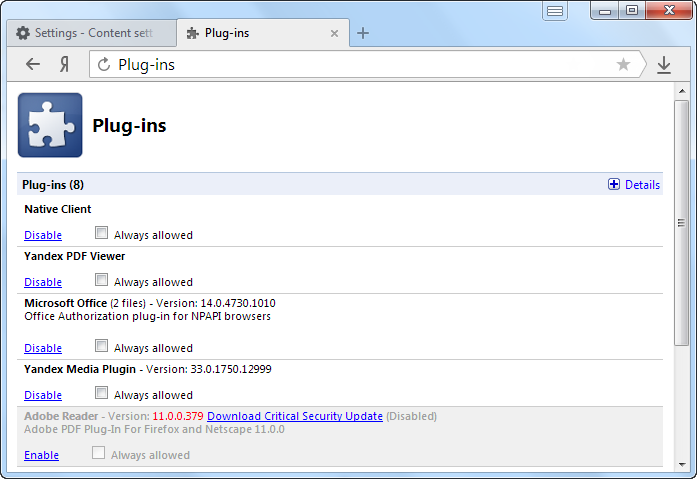Disable the Microsoft Office plug-in

point(43,348)
